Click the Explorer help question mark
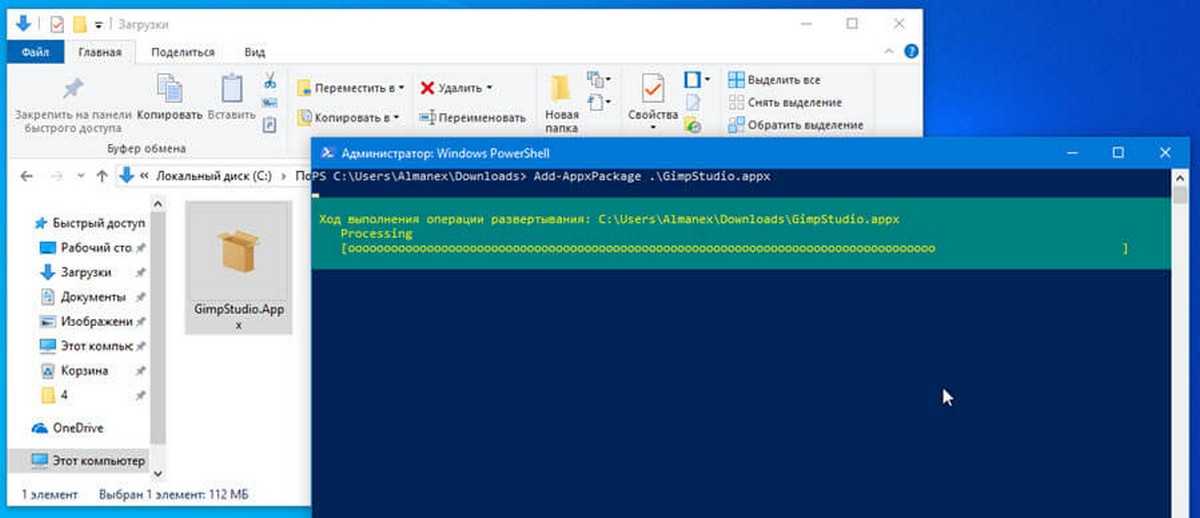The height and width of the screenshot is (518, 1200). 912,51
